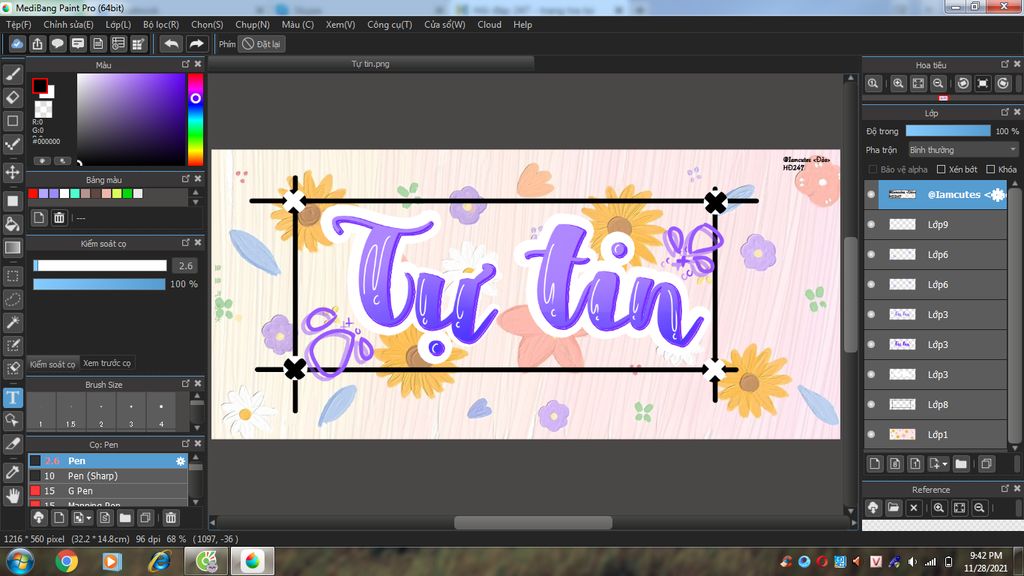
Task: Click the Undo arrow in toolbar
Action: [x=171, y=44]
